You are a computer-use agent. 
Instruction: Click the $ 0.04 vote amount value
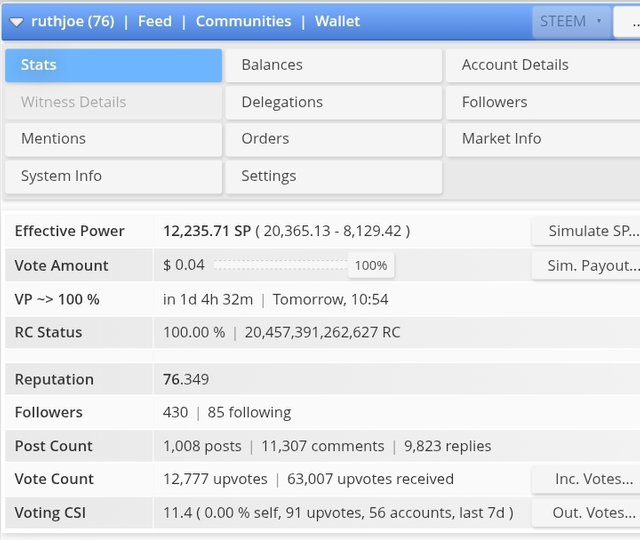tap(184, 265)
